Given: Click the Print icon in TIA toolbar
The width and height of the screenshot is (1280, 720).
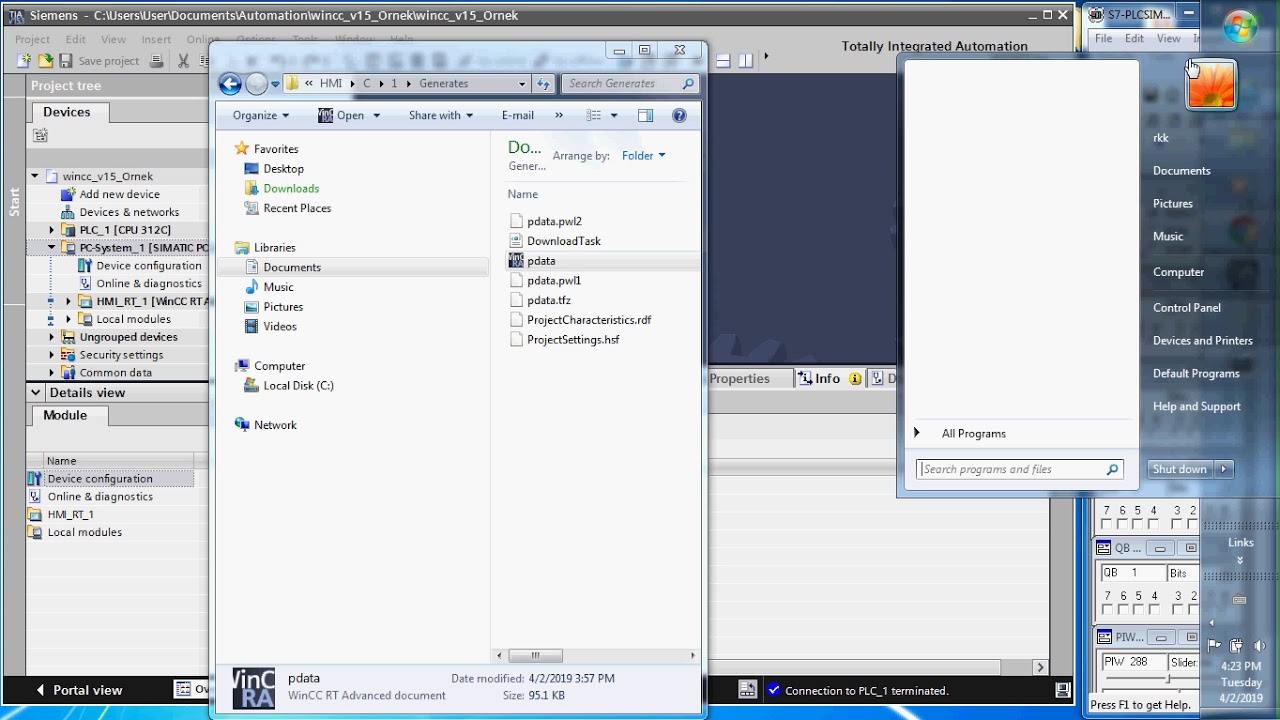Looking at the screenshot, I should (156, 61).
